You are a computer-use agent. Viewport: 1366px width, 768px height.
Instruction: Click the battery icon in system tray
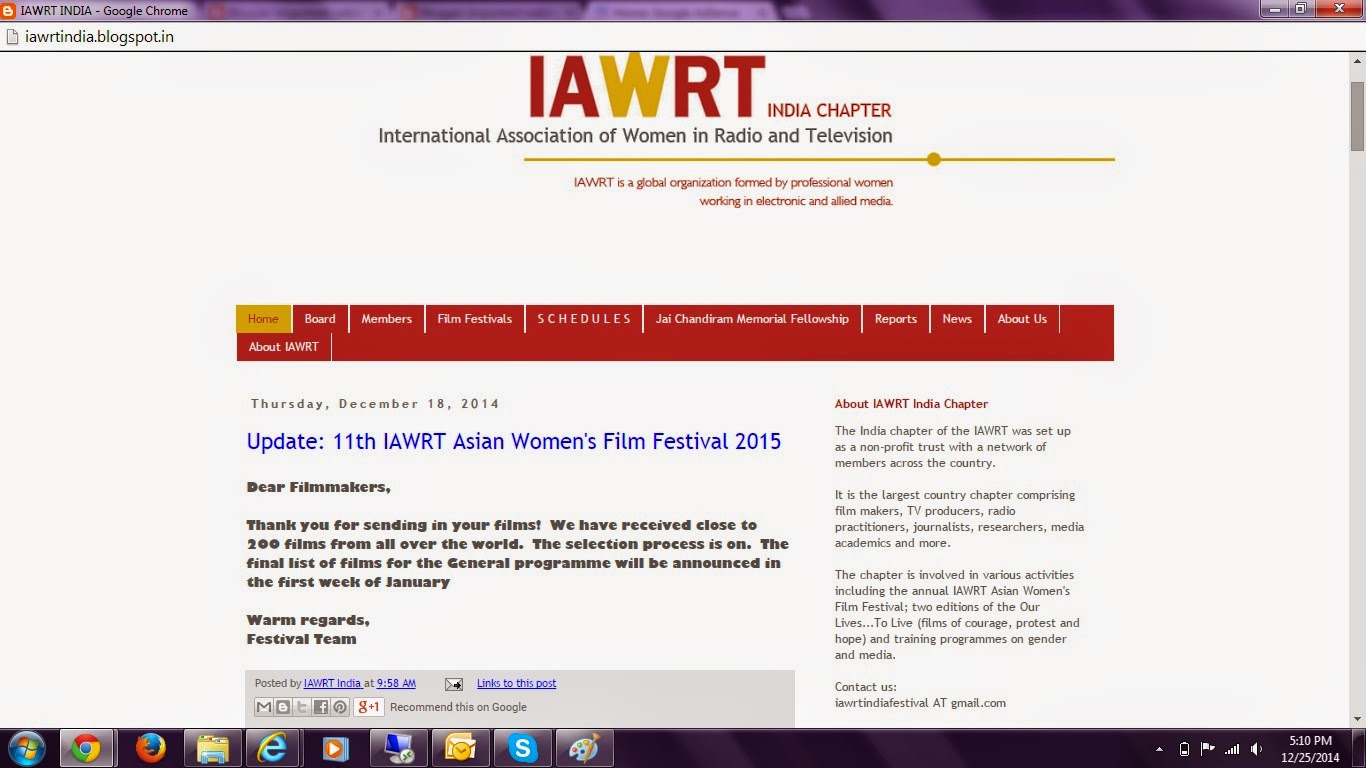1184,749
